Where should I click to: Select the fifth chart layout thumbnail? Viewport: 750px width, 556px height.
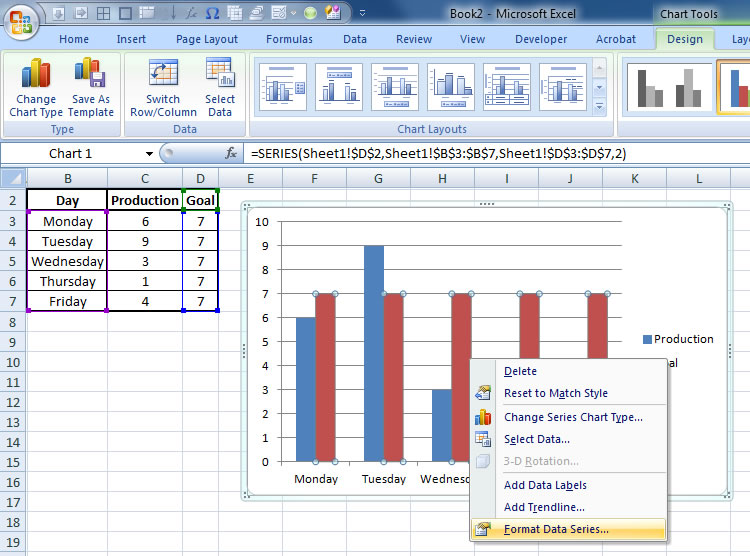(507, 87)
